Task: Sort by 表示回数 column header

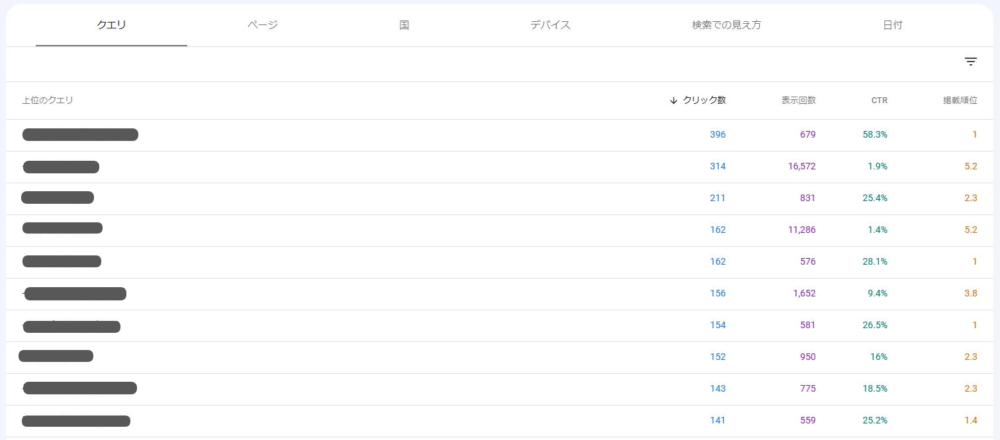Action: pyautogui.click(x=798, y=100)
